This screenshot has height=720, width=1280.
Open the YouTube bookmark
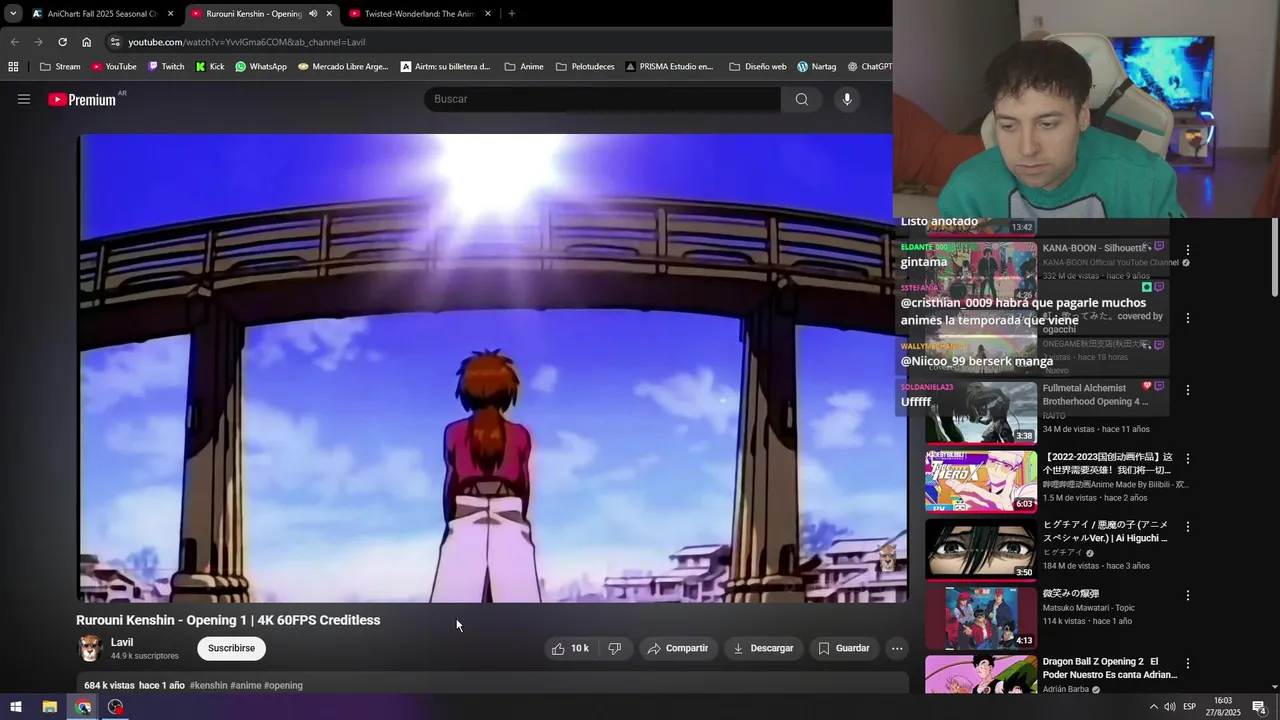[113, 67]
